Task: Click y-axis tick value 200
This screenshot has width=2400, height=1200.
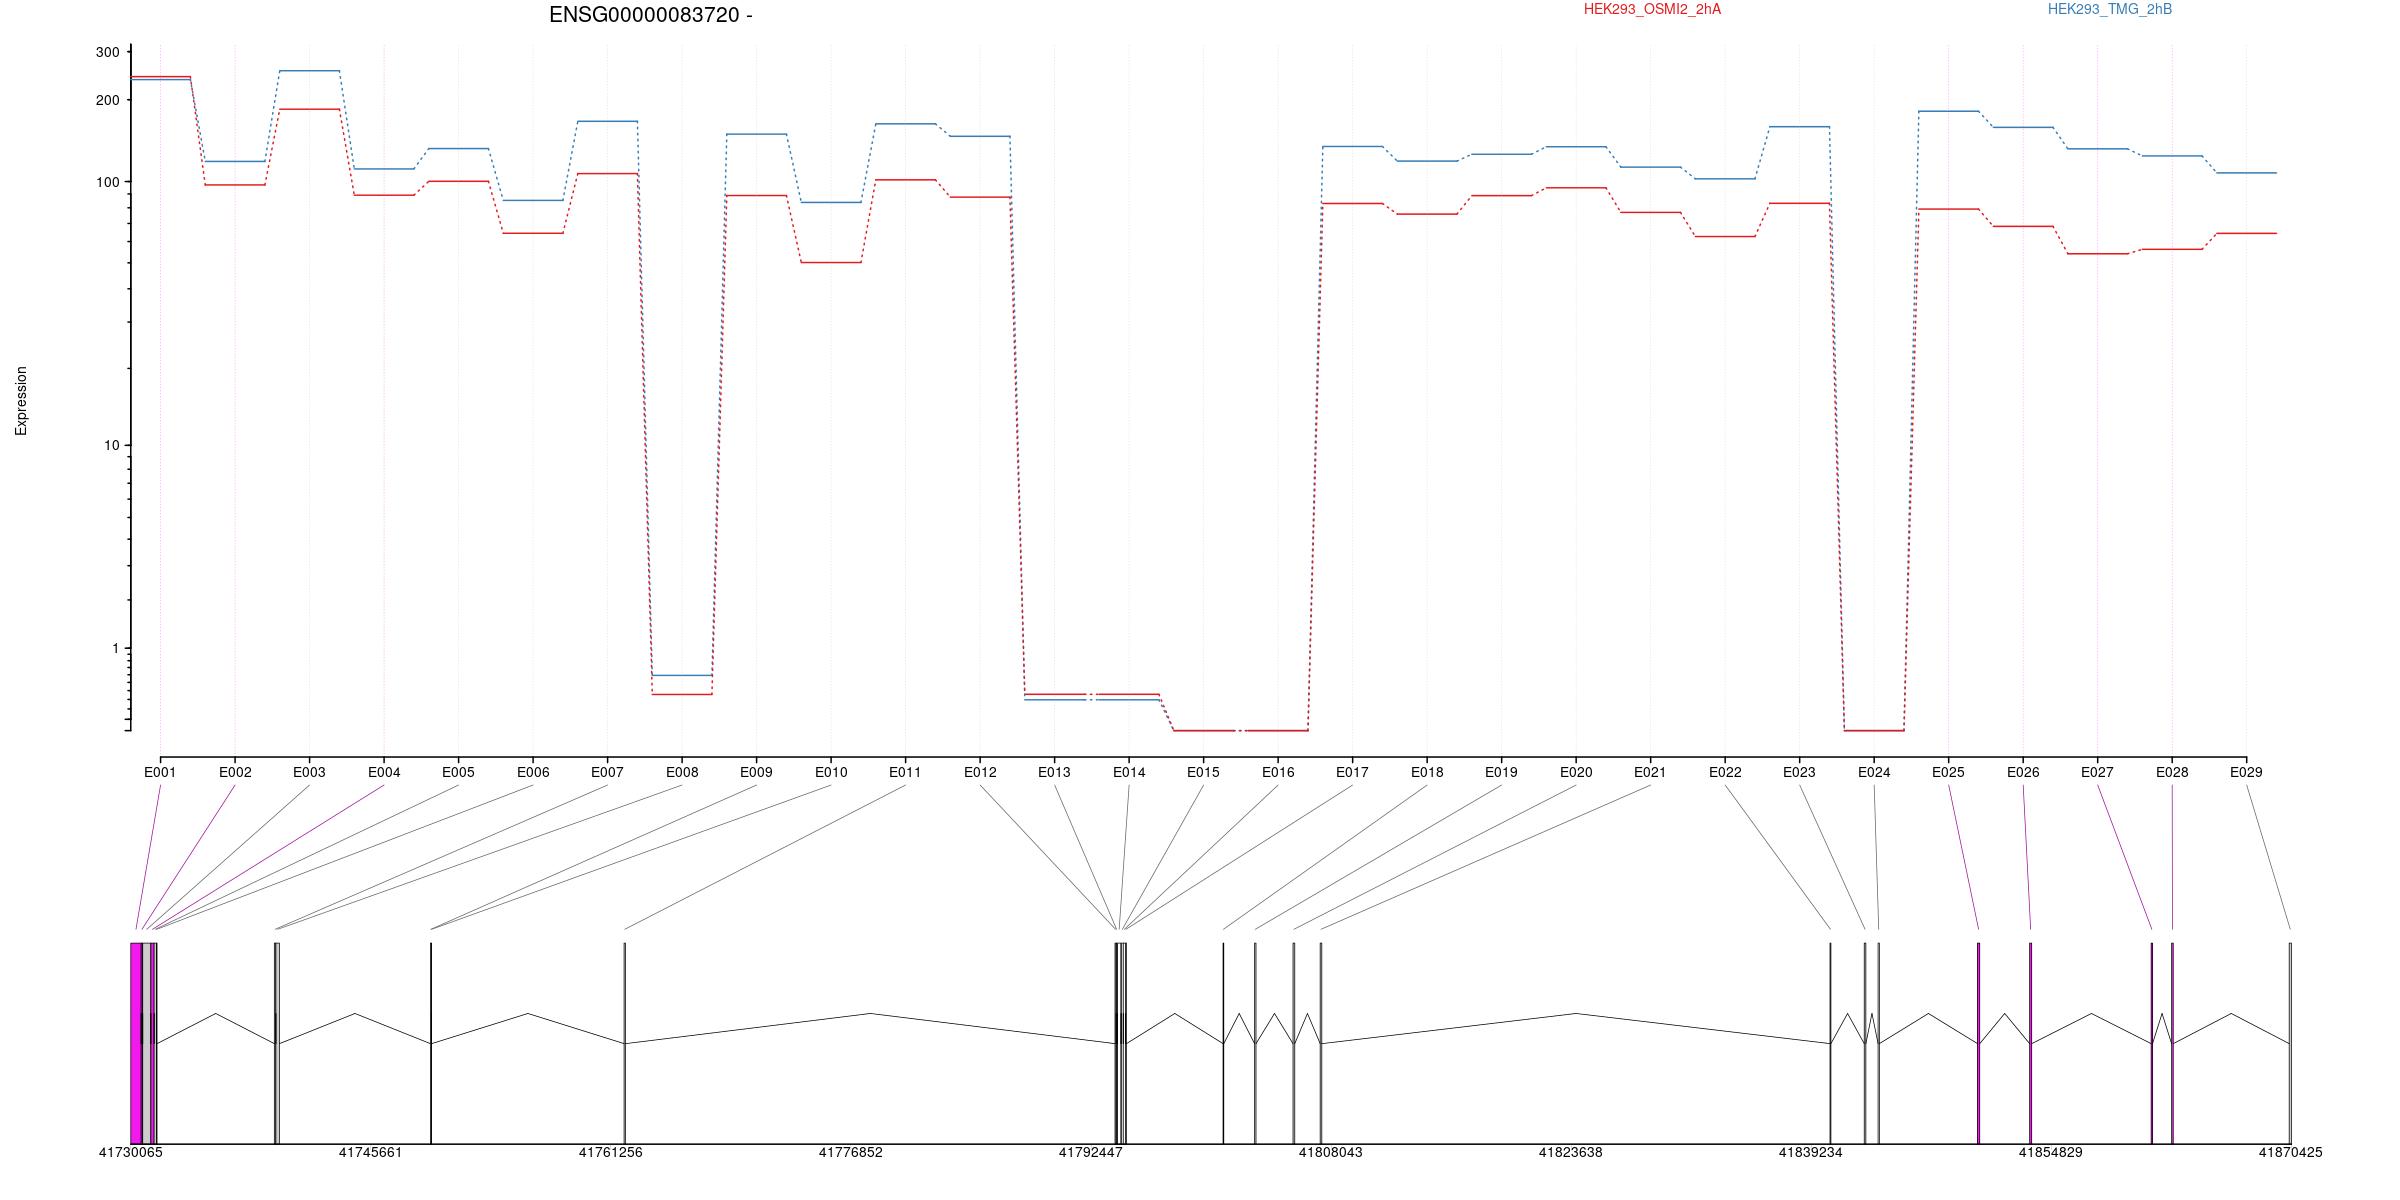Action: click(107, 100)
